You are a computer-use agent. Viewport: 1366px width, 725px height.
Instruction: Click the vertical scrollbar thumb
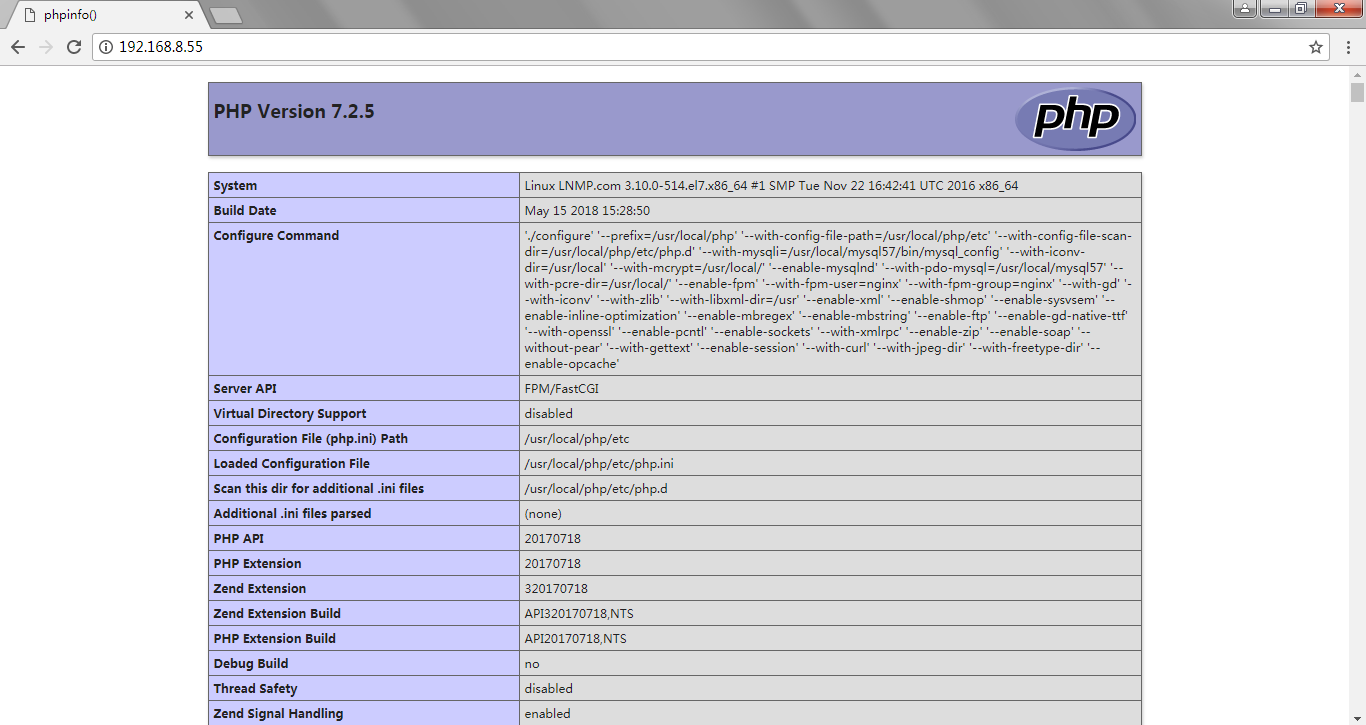(1357, 93)
